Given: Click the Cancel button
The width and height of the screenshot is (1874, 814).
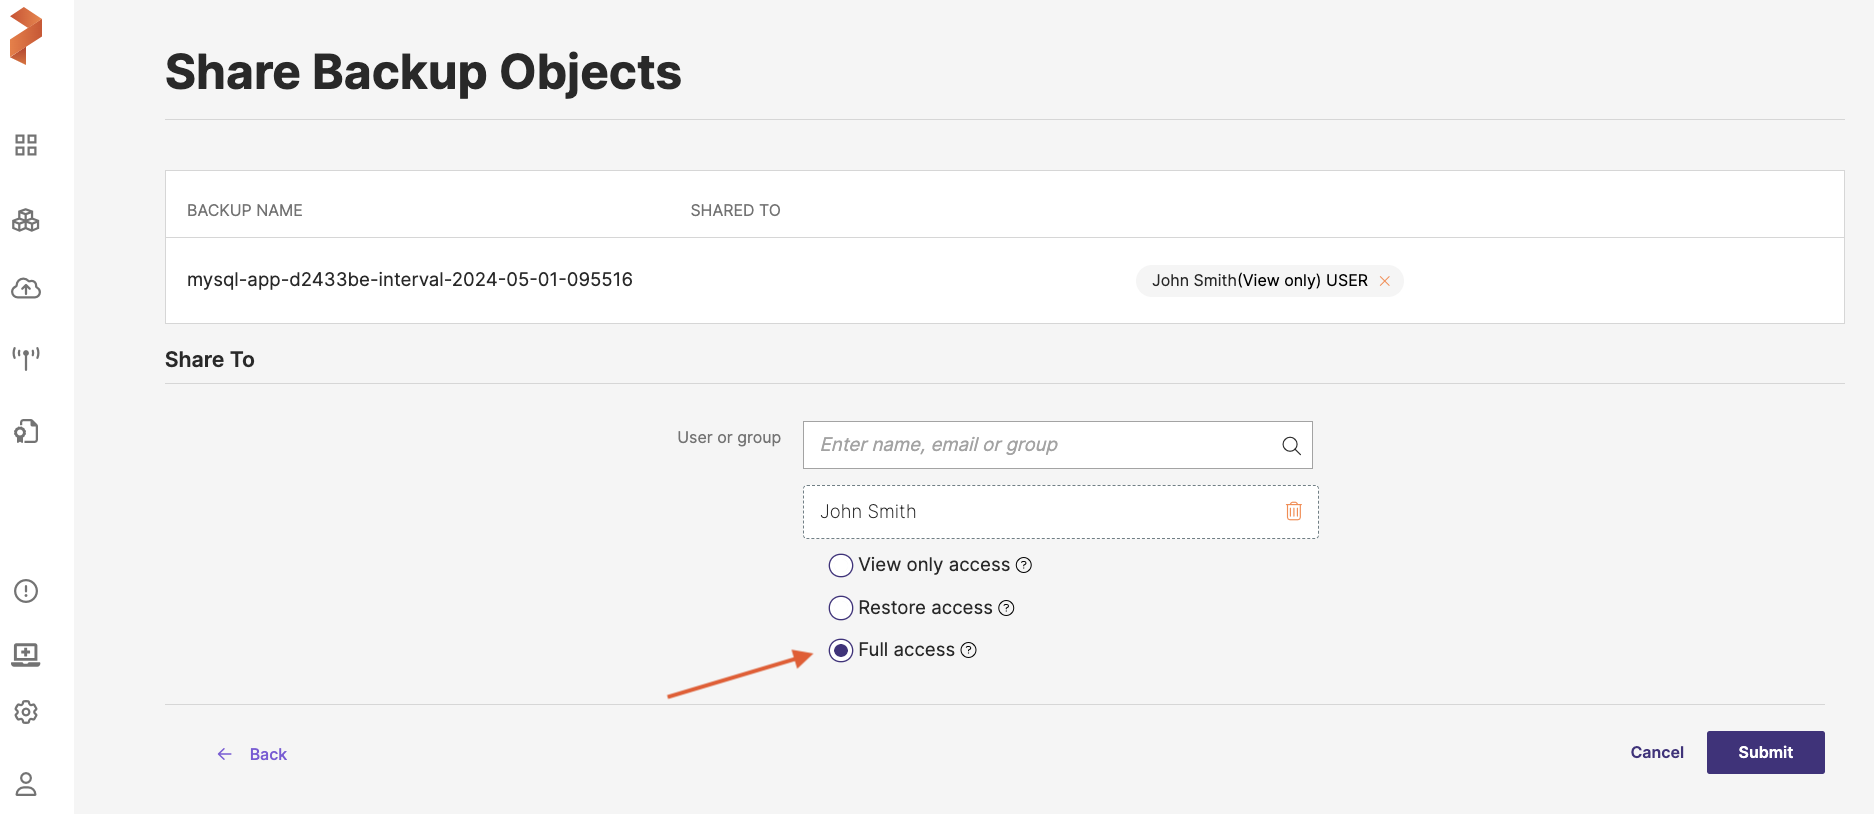Looking at the screenshot, I should 1656,752.
